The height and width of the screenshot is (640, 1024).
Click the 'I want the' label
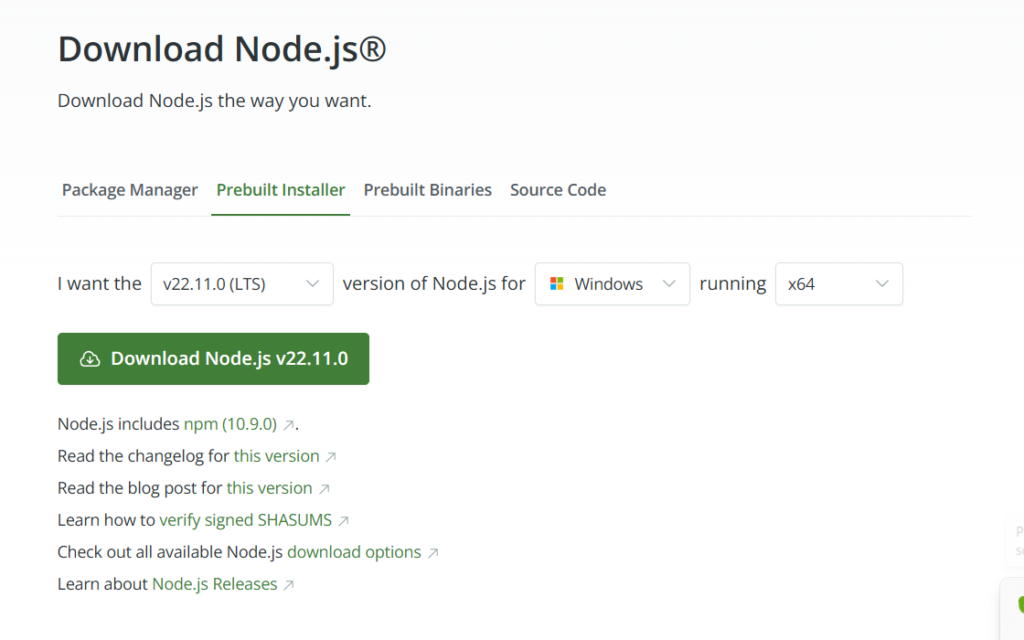pyautogui.click(x=99, y=283)
